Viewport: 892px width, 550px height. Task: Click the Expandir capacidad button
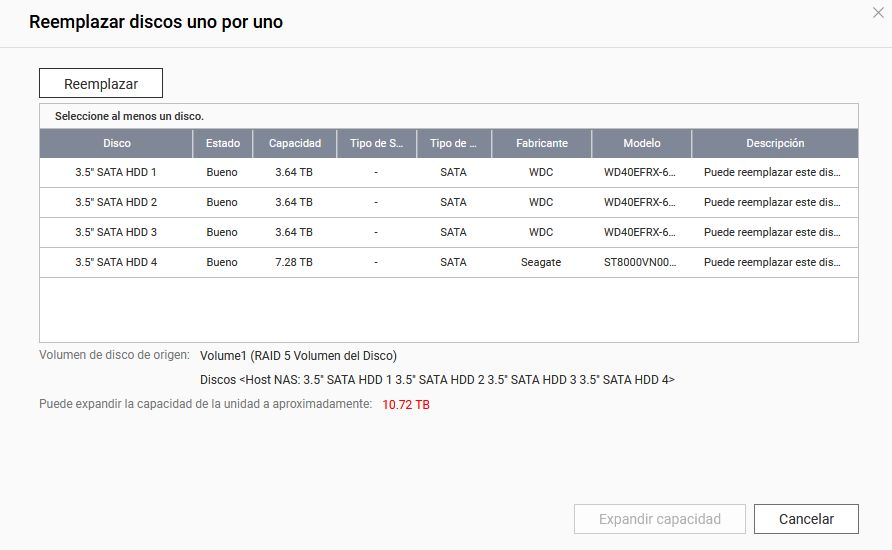tap(660, 519)
